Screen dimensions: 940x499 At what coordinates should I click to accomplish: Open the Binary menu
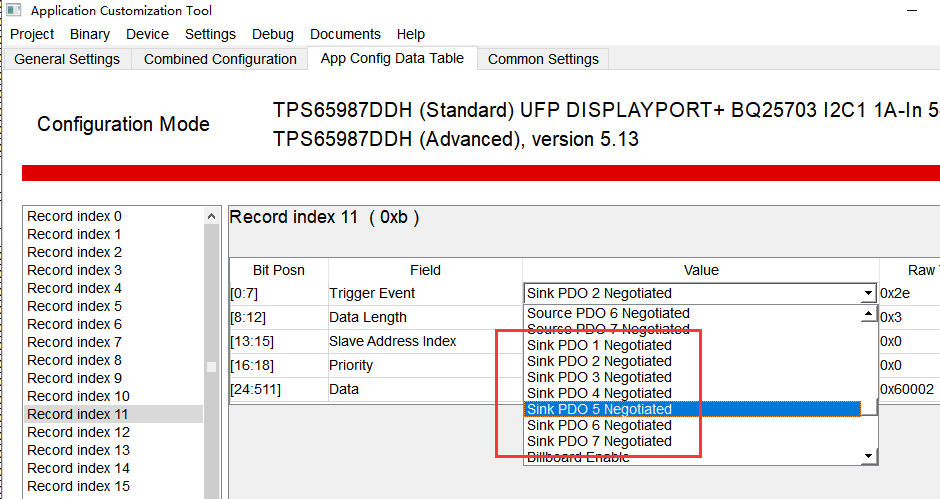coord(90,34)
